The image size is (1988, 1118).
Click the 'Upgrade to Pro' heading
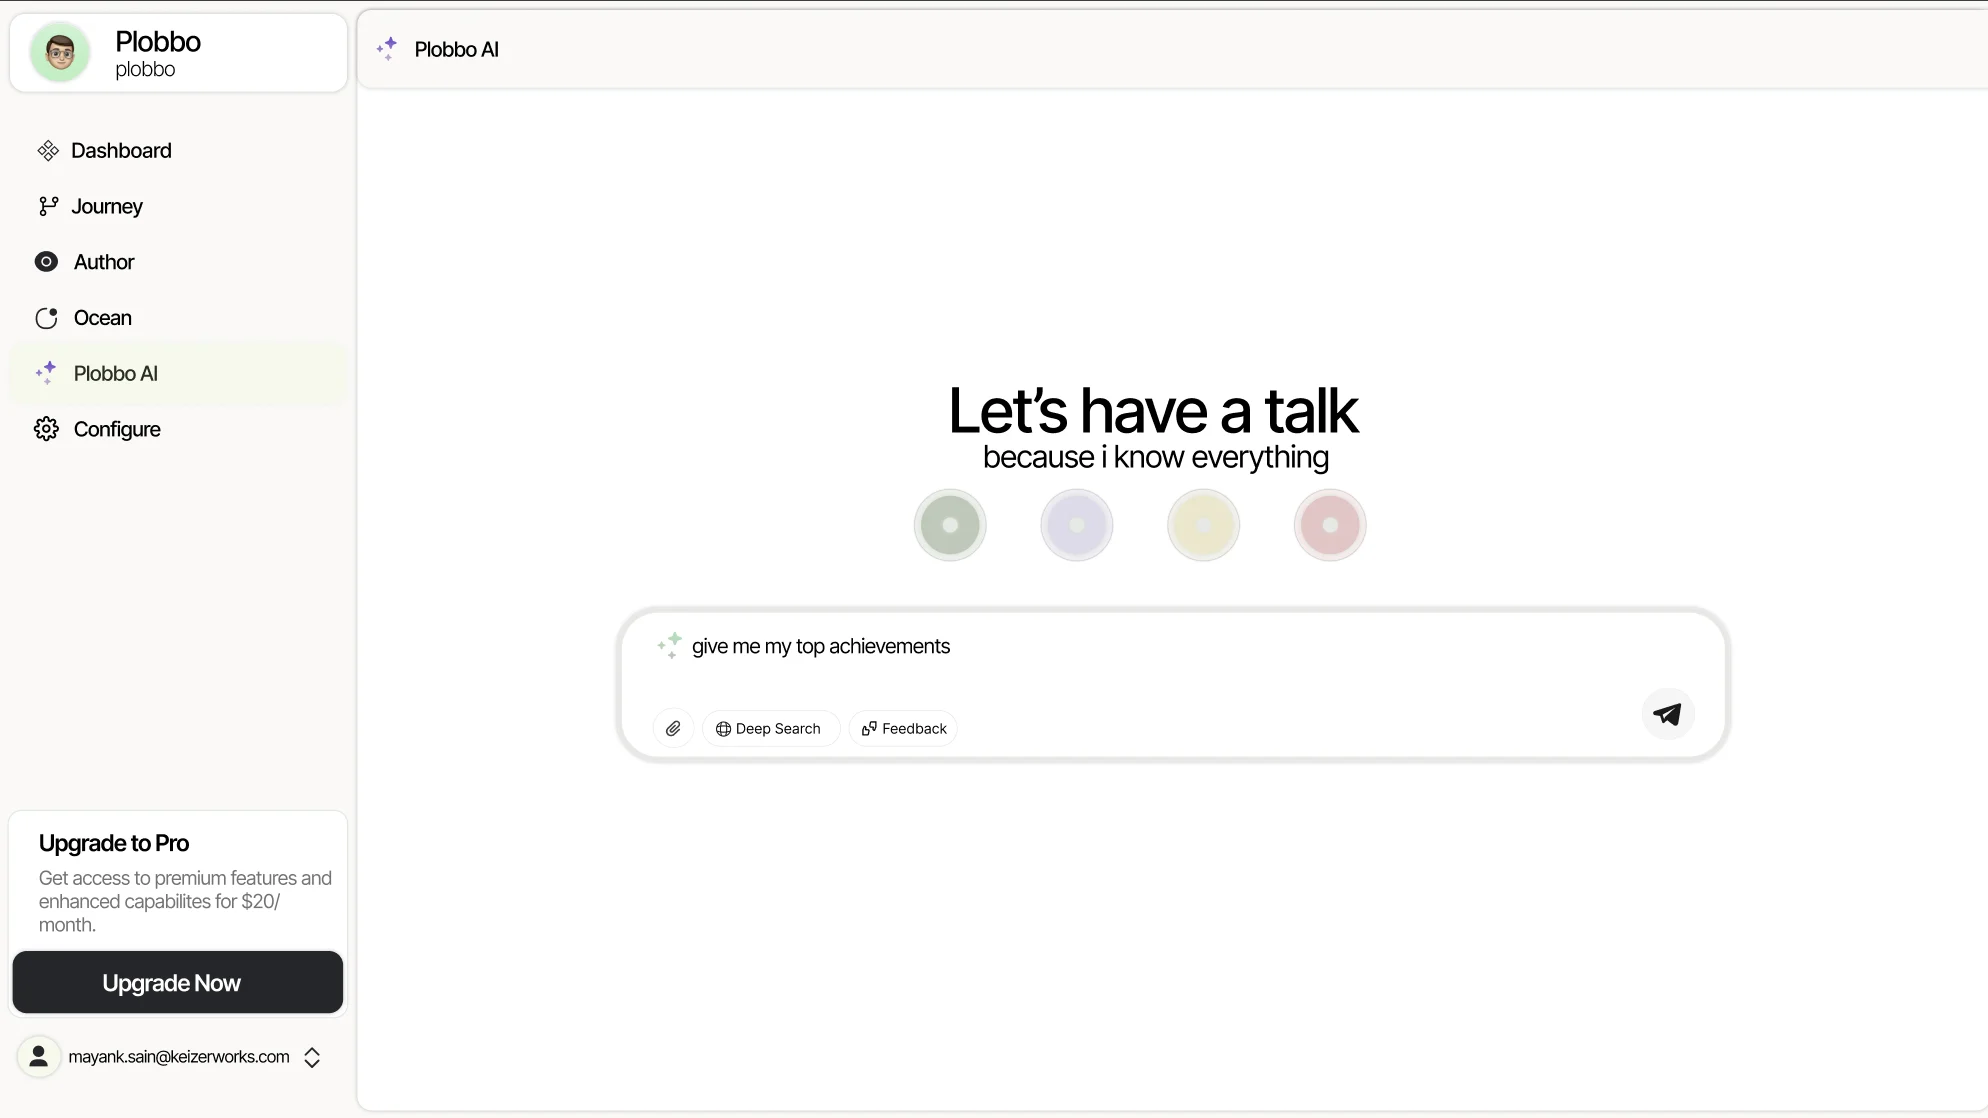(114, 843)
